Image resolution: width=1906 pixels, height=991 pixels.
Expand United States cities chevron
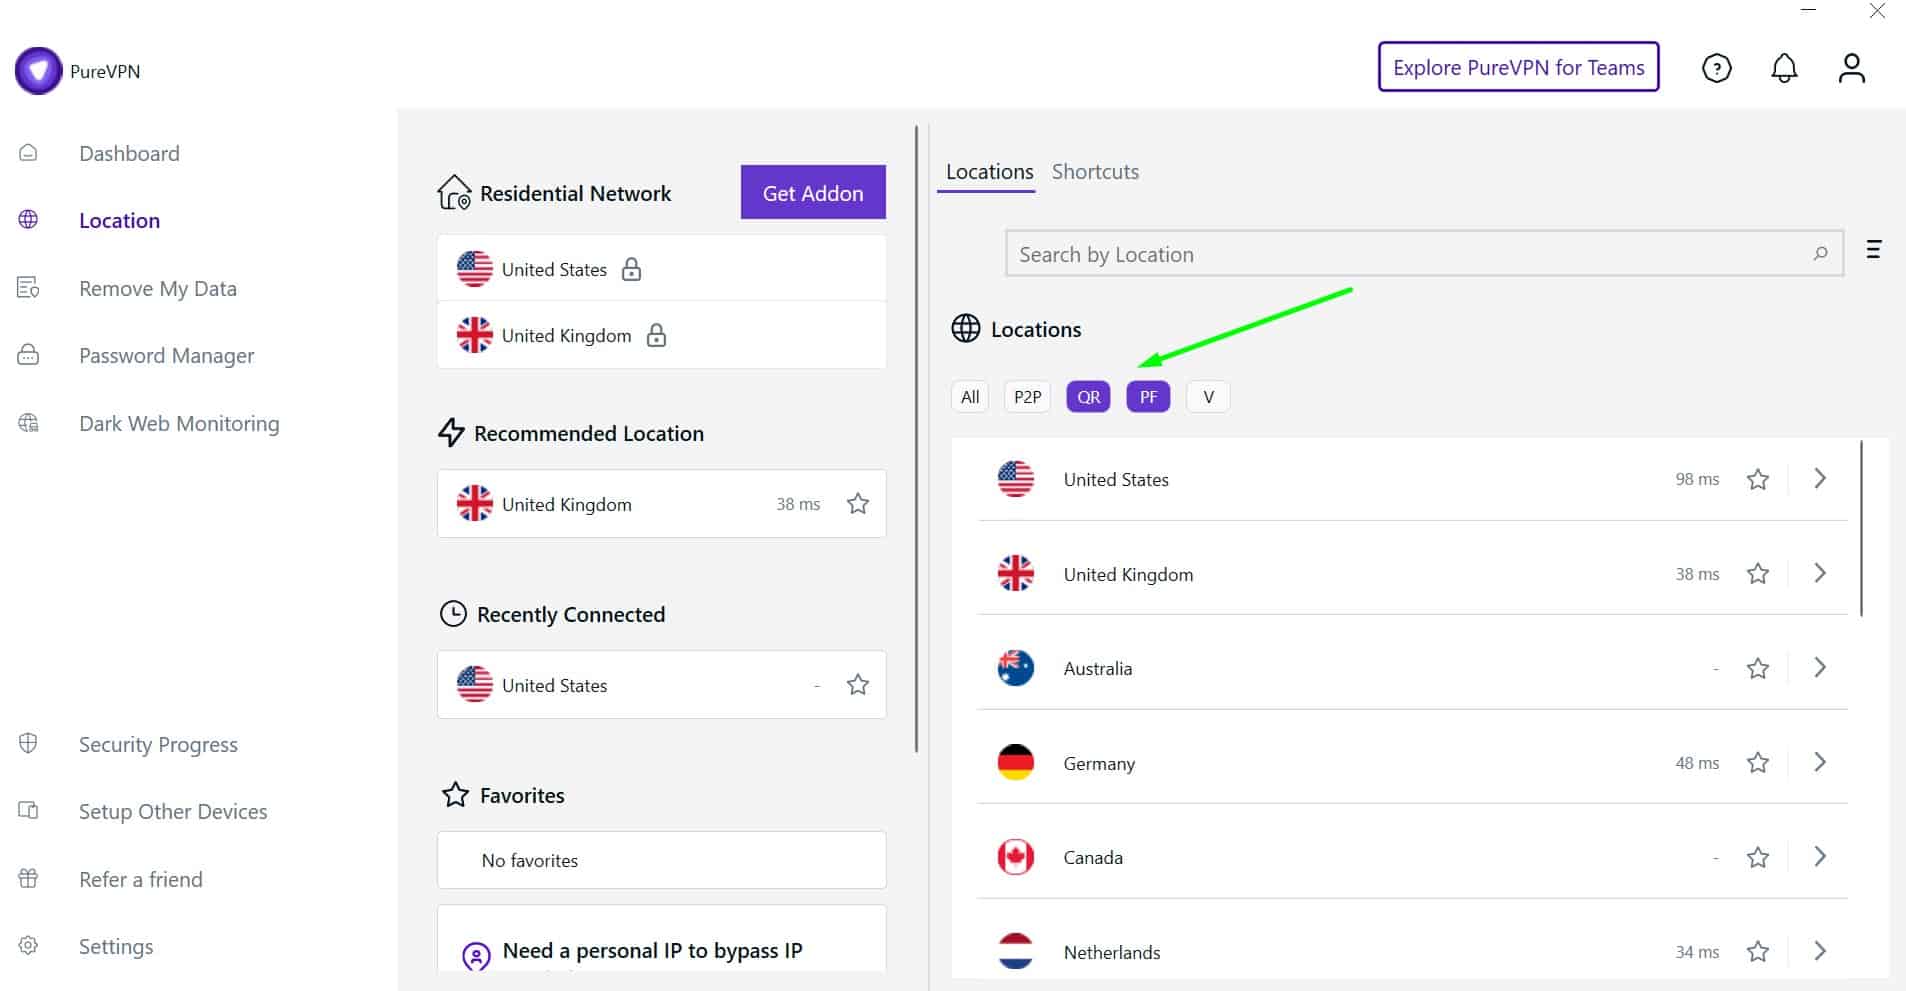tap(1820, 478)
